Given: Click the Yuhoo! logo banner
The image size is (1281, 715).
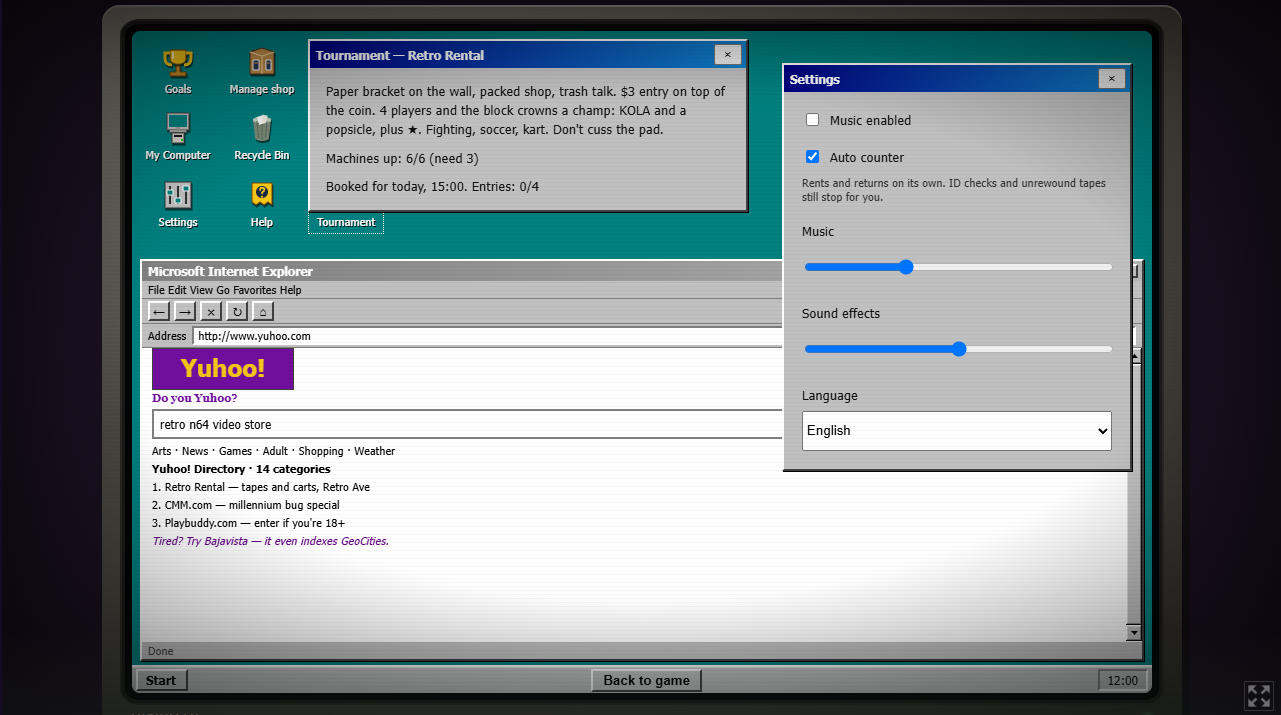Looking at the screenshot, I should (x=223, y=369).
